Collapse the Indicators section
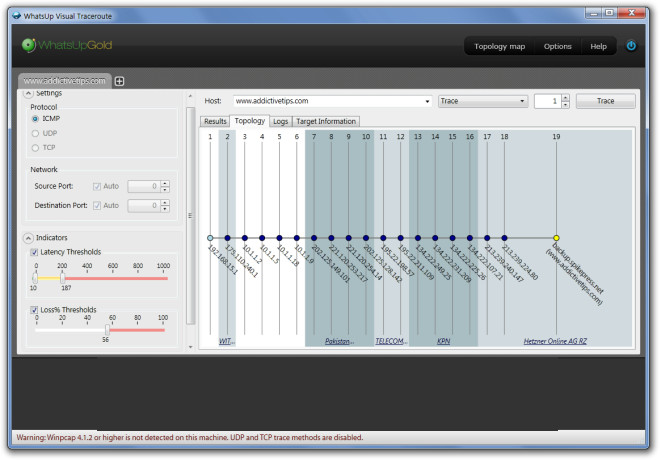Screen dimensions: 660x460 tap(28, 238)
